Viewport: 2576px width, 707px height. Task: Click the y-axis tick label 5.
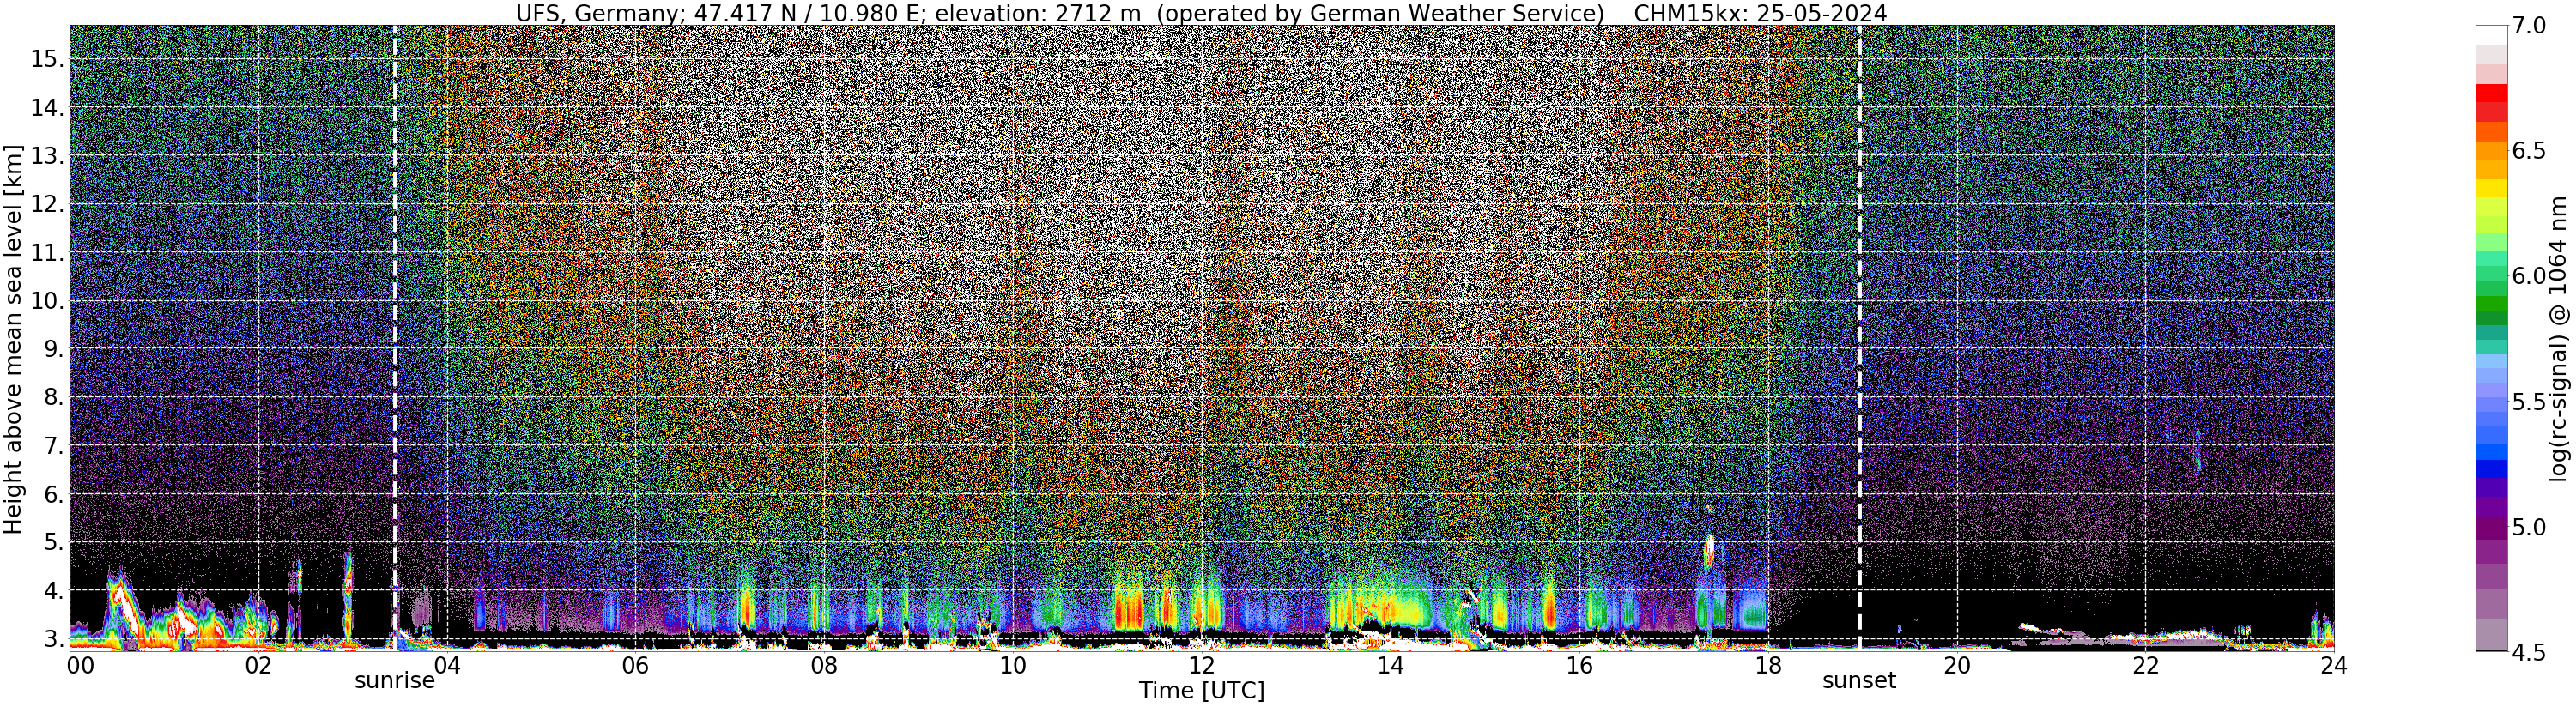(53, 542)
